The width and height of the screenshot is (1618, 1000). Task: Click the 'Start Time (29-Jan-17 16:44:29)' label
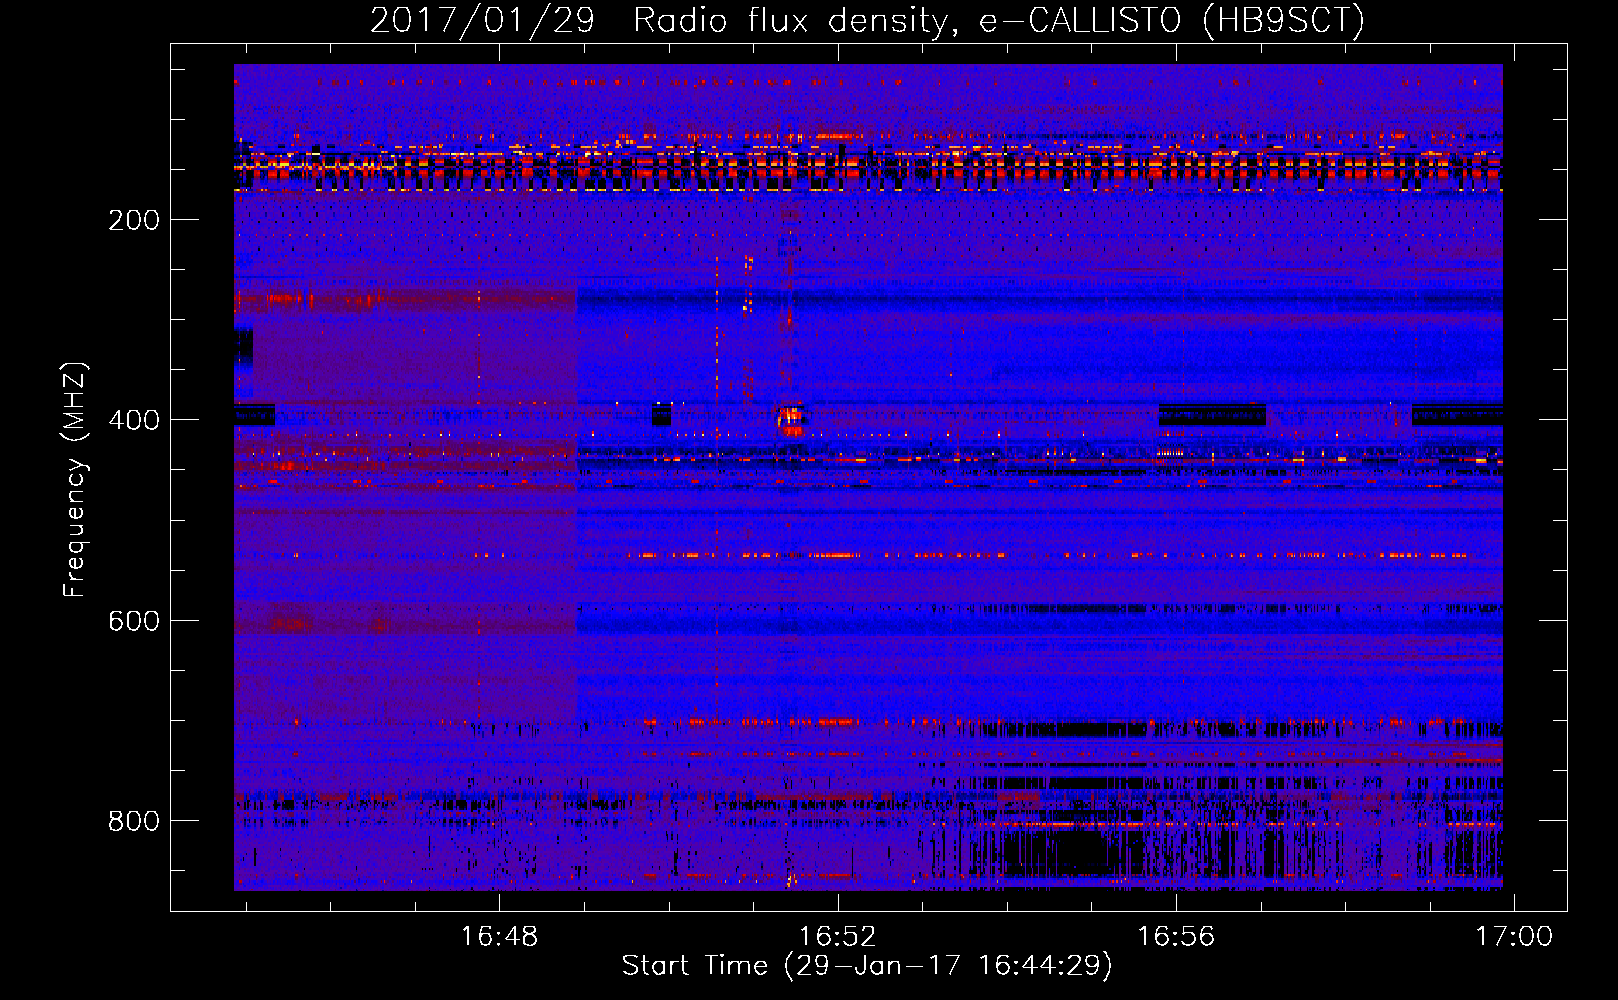(x=867, y=966)
